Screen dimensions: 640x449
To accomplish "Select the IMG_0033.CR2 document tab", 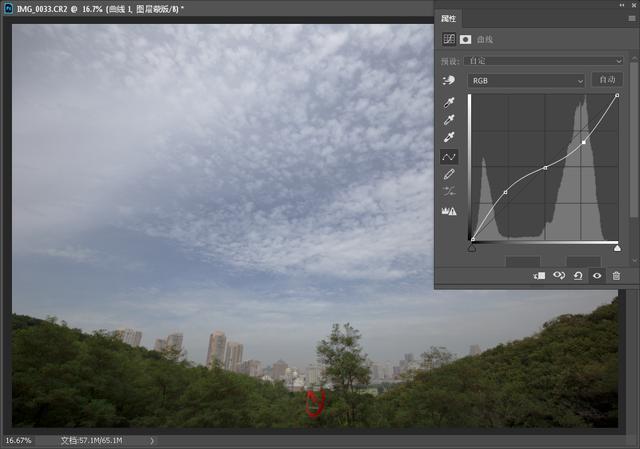I will pos(100,8).
